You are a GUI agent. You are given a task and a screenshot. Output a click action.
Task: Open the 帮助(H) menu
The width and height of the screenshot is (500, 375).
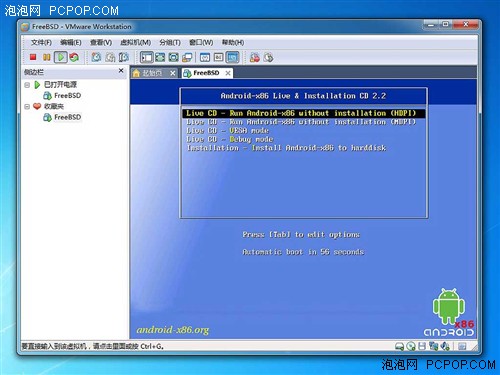[233, 42]
